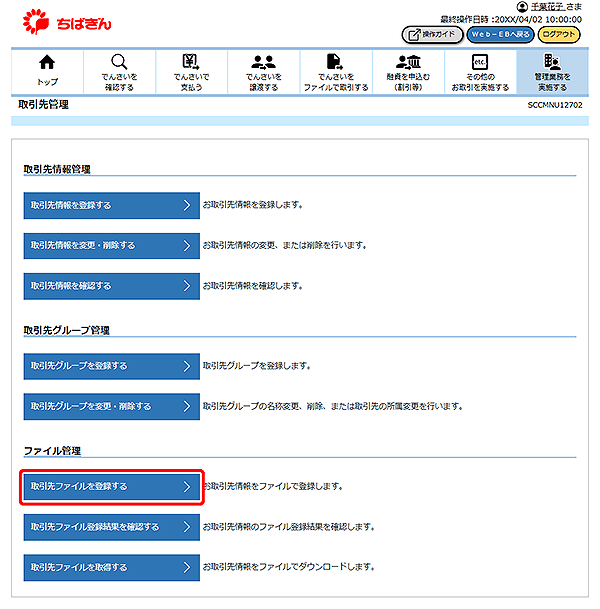The width and height of the screenshot is (600, 609).
Task: Click Web-EBへ戻る button
Action: (500, 35)
